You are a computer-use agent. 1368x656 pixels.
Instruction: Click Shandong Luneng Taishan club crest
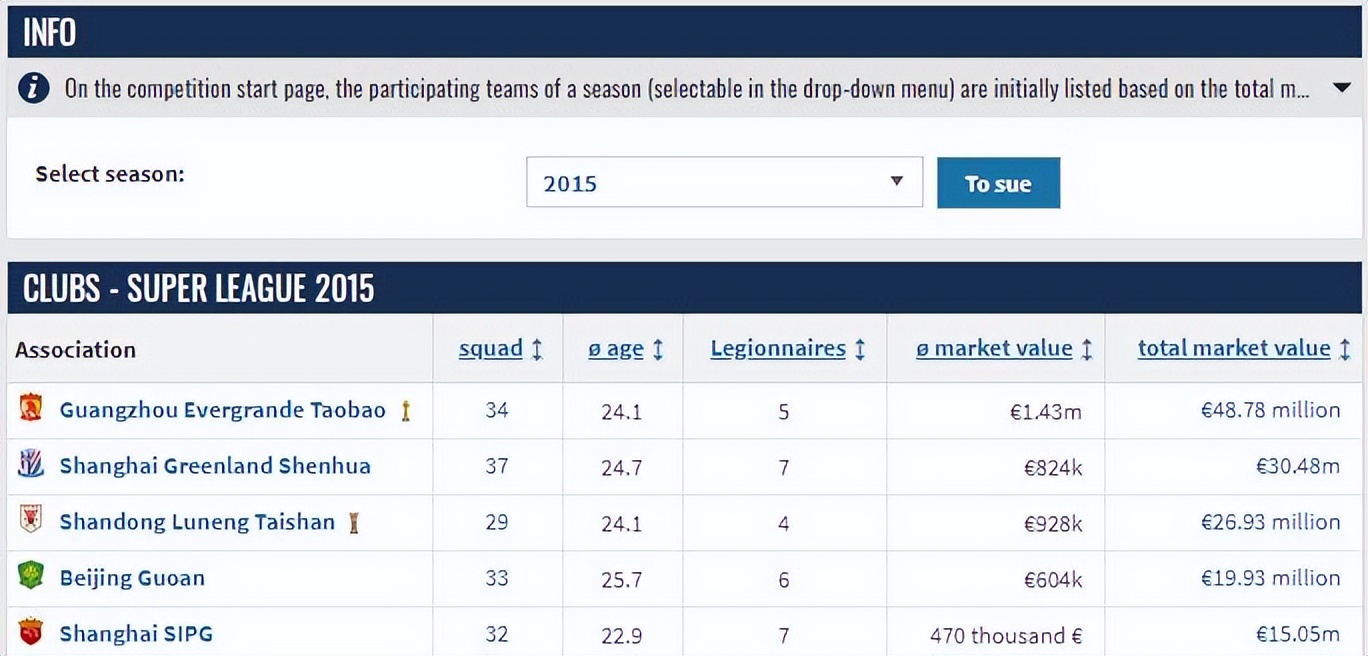pyautogui.click(x=31, y=520)
